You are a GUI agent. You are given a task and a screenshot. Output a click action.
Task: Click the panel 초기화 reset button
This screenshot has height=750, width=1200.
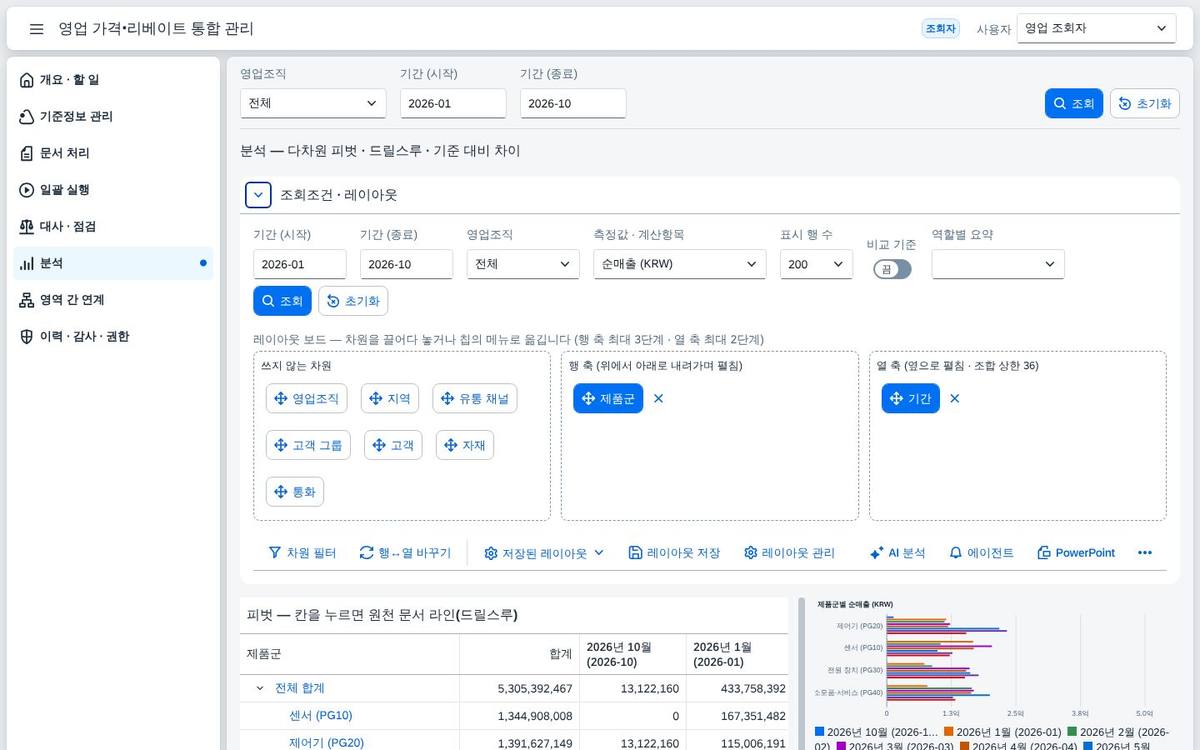click(x=353, y=301)
